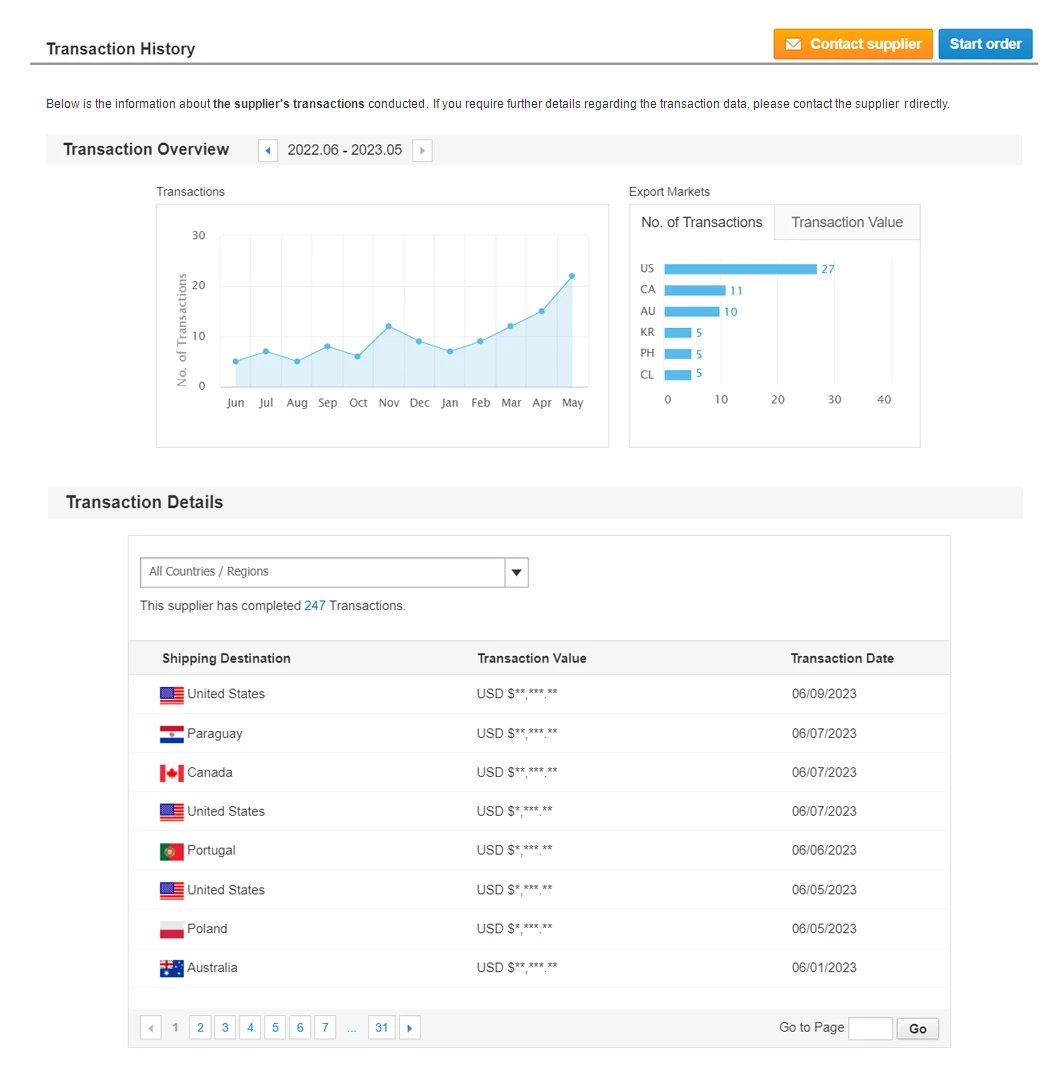Switch to the Transaction Value tab
This screenshot has width=1060, height=1085.
[x=847, y=223]
